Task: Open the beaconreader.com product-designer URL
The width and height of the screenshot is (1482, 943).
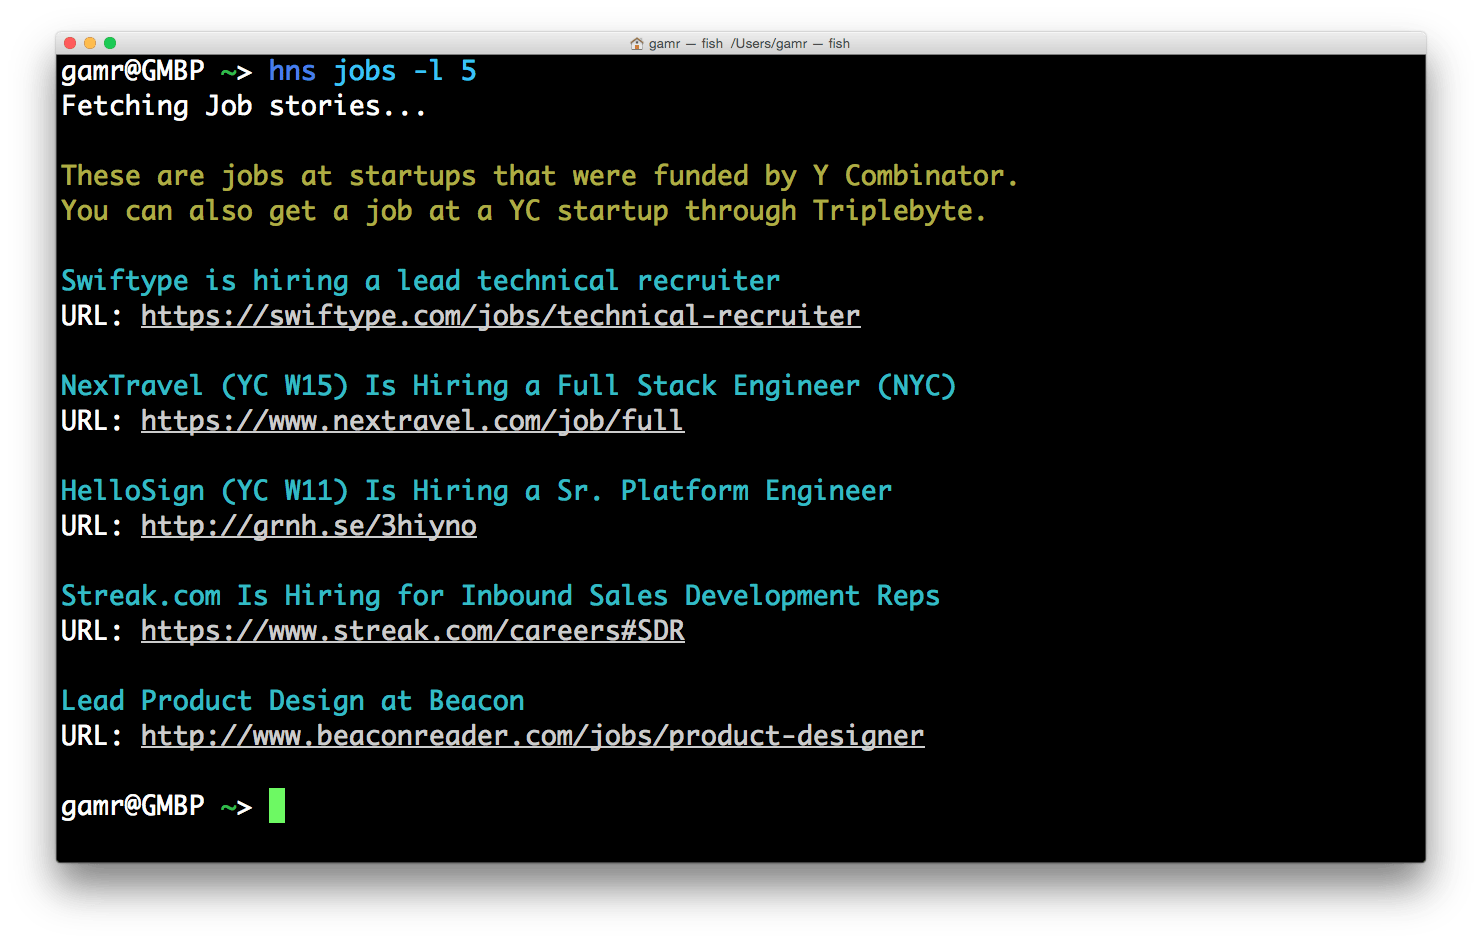Action: point(533,736)
